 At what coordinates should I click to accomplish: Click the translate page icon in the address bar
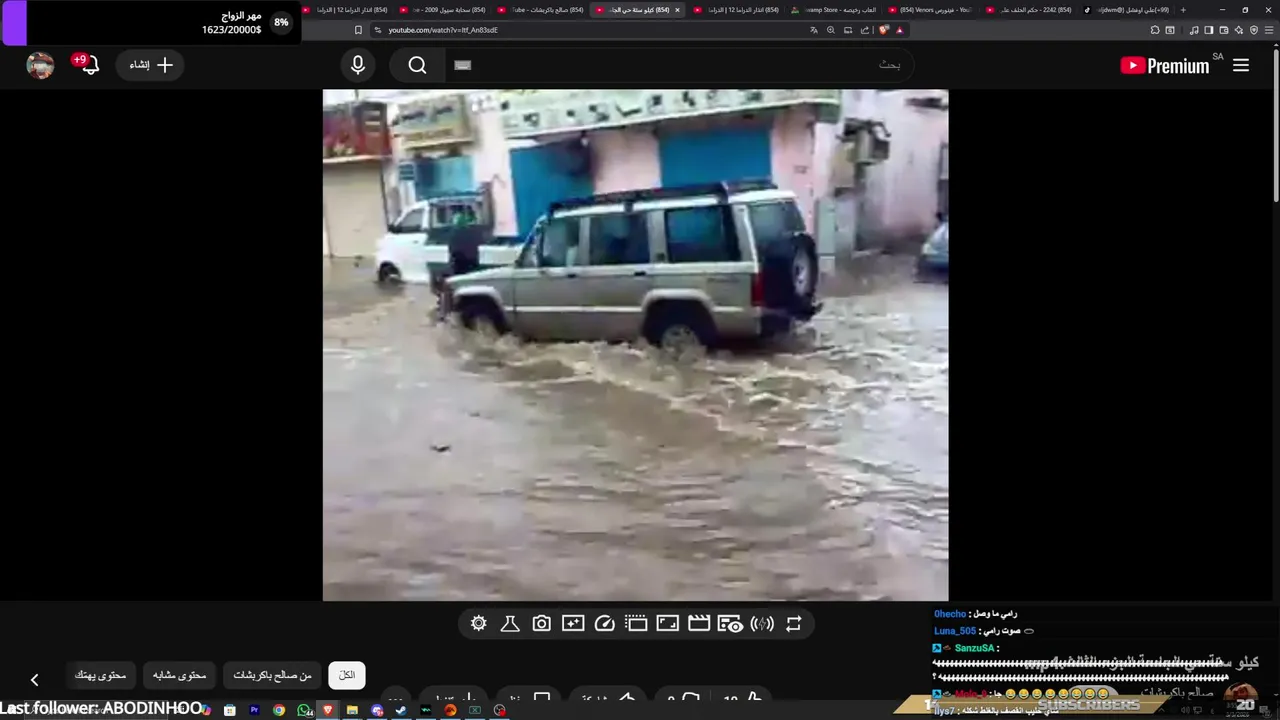click(x=813, y=30)
